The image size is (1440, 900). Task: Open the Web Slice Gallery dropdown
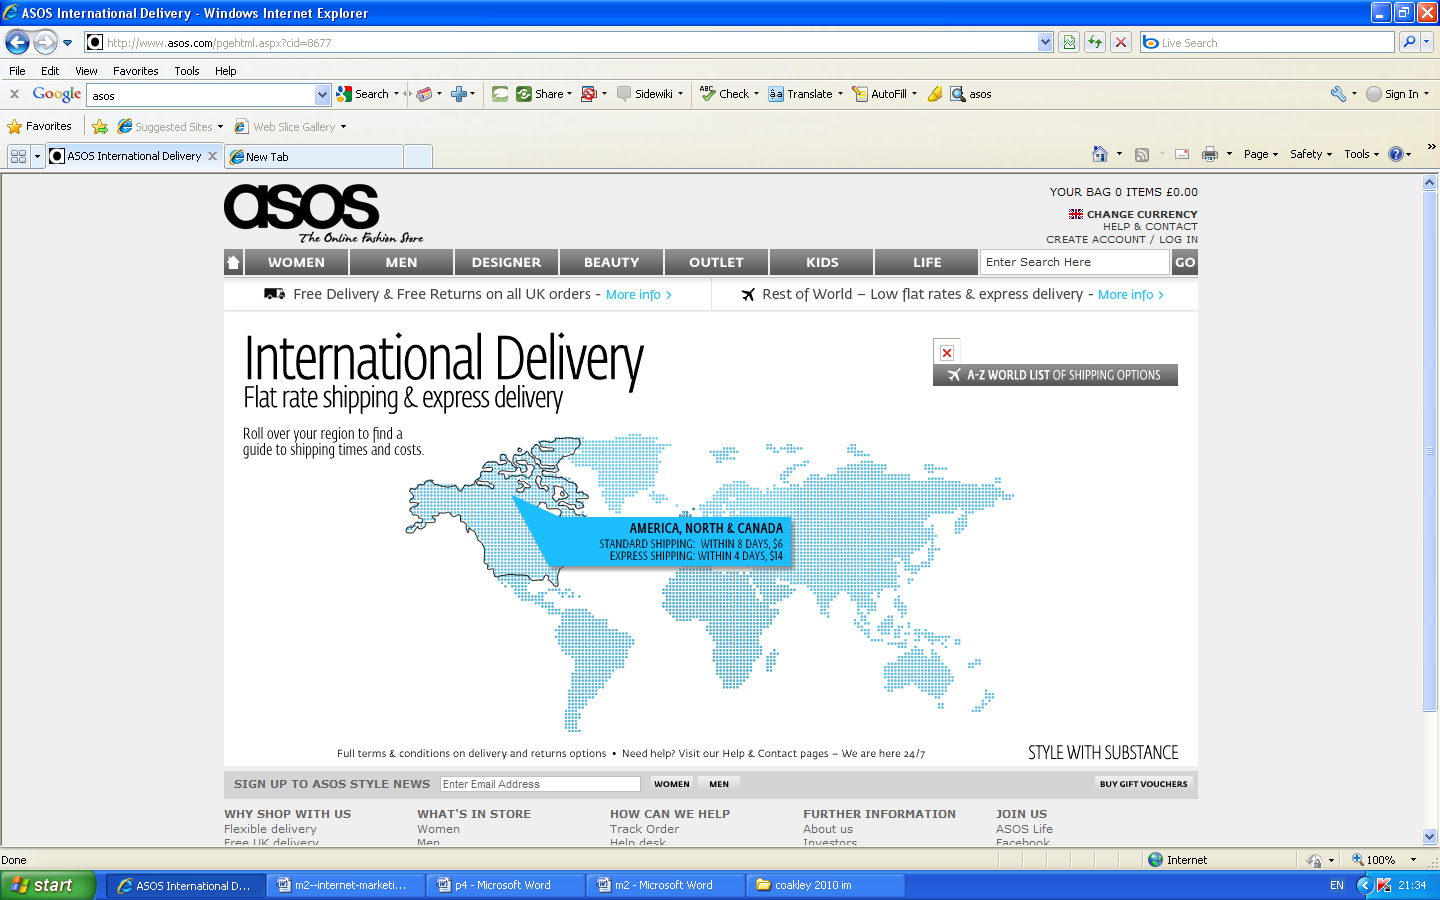tap(343, 127)
